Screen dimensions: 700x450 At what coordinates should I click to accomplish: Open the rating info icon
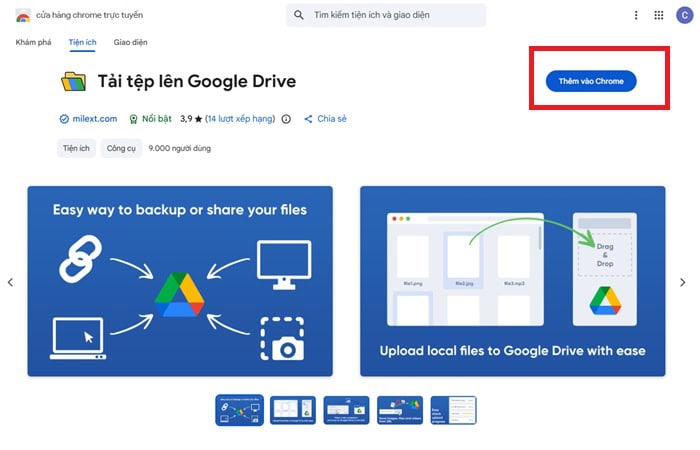point(286,119)
